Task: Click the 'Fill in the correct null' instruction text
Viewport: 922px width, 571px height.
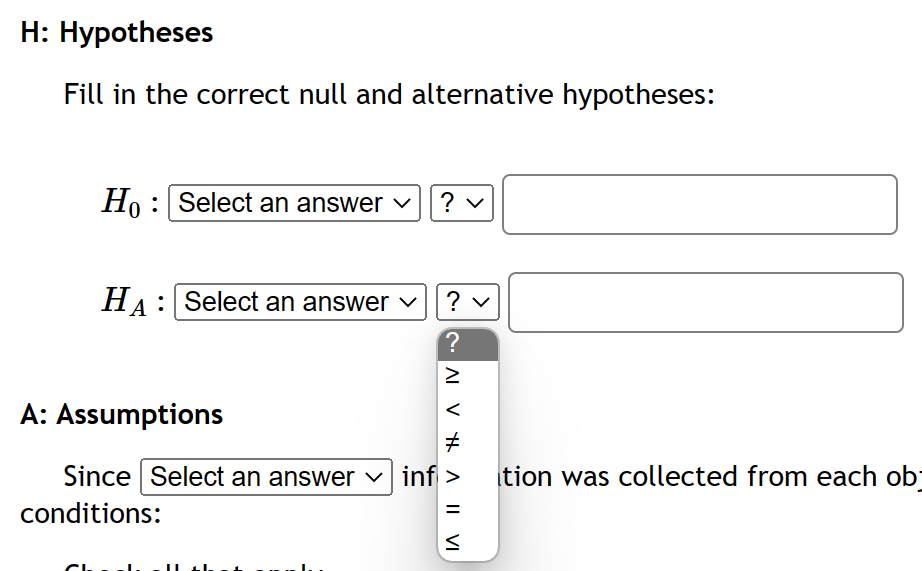Action: 389,95
